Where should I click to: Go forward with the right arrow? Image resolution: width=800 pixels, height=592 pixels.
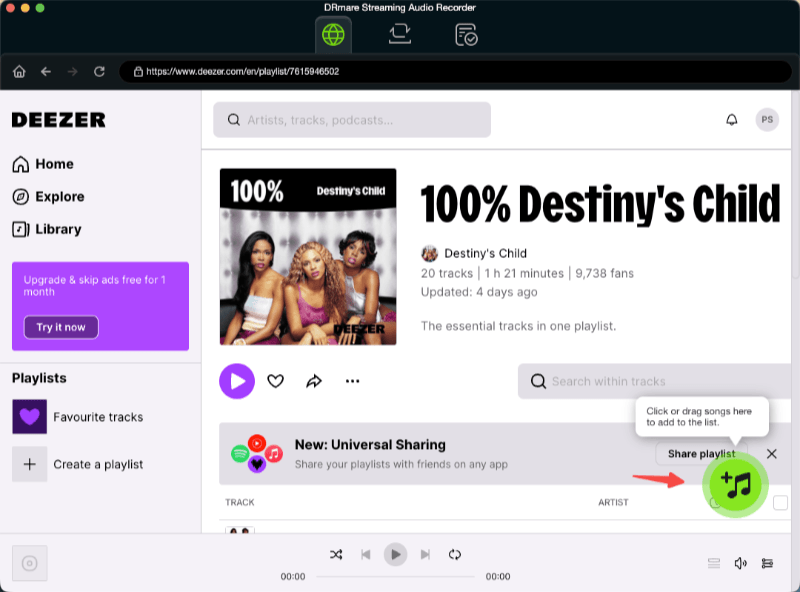[72, 71]
